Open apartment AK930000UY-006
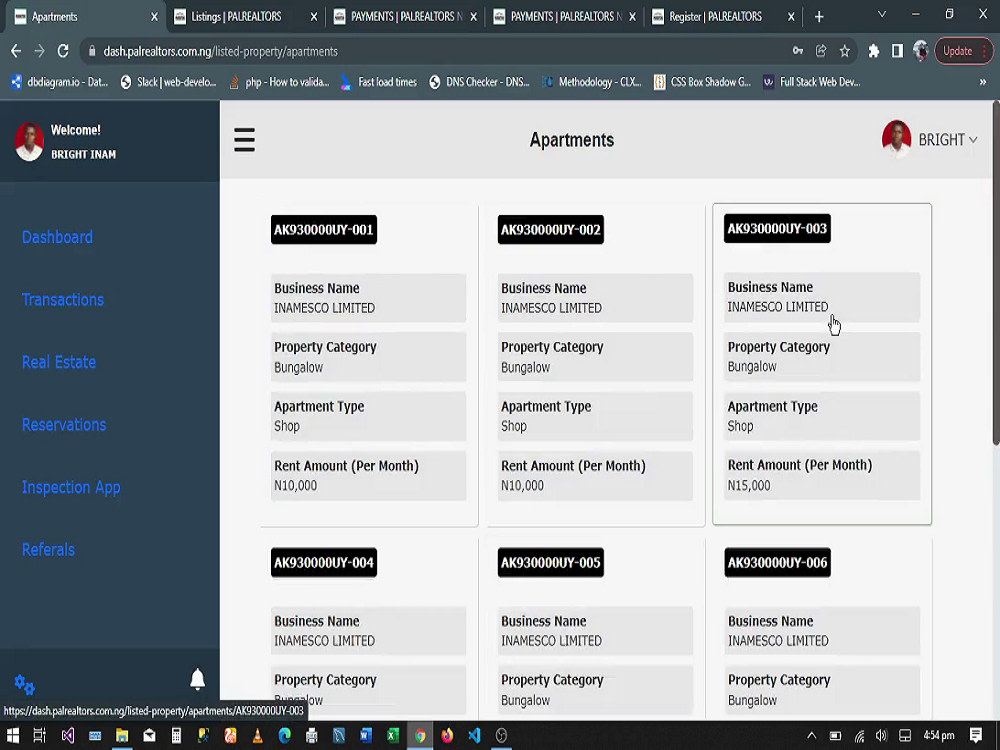The width and height of the screenshot is (1000, 750). click(x=777, y=562)
